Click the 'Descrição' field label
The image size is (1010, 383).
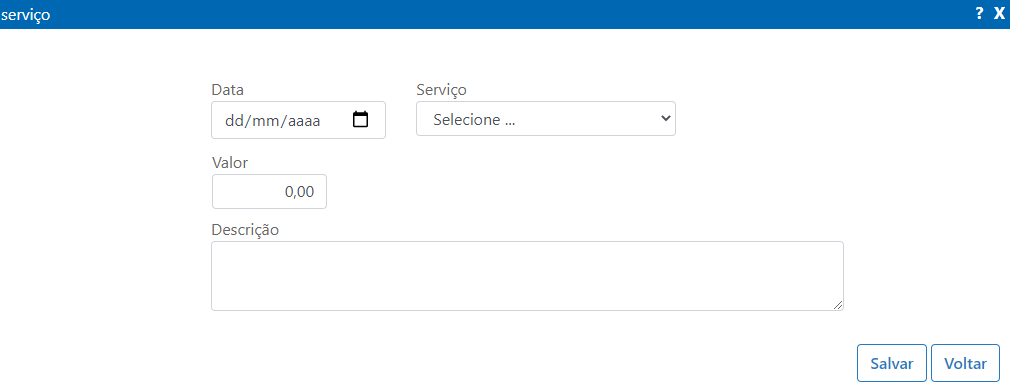coord(245,230)
